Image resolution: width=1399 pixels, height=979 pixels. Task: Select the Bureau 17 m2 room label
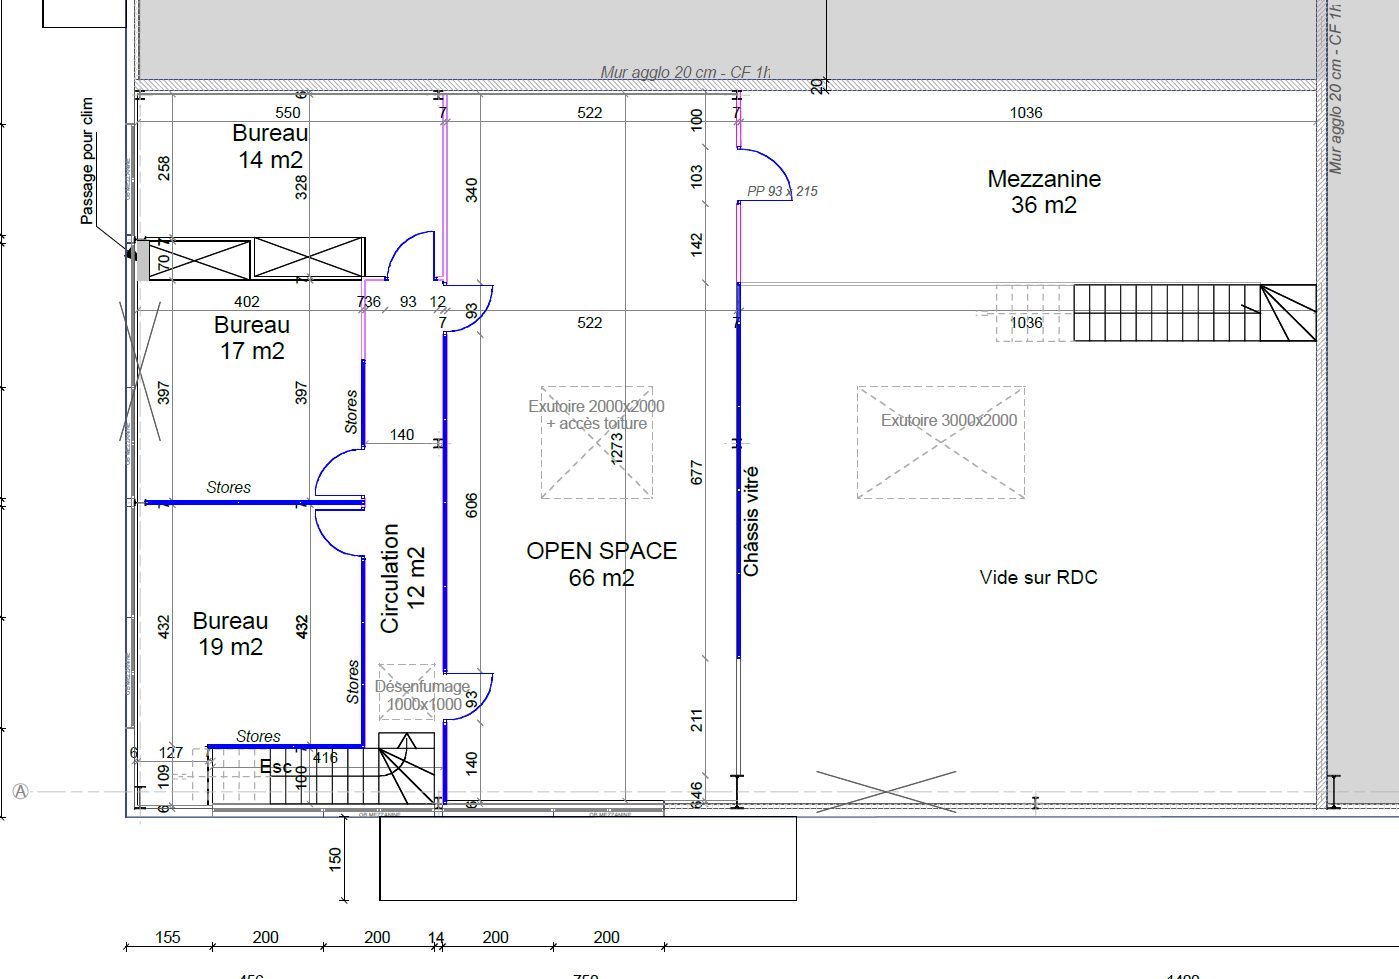252,338
